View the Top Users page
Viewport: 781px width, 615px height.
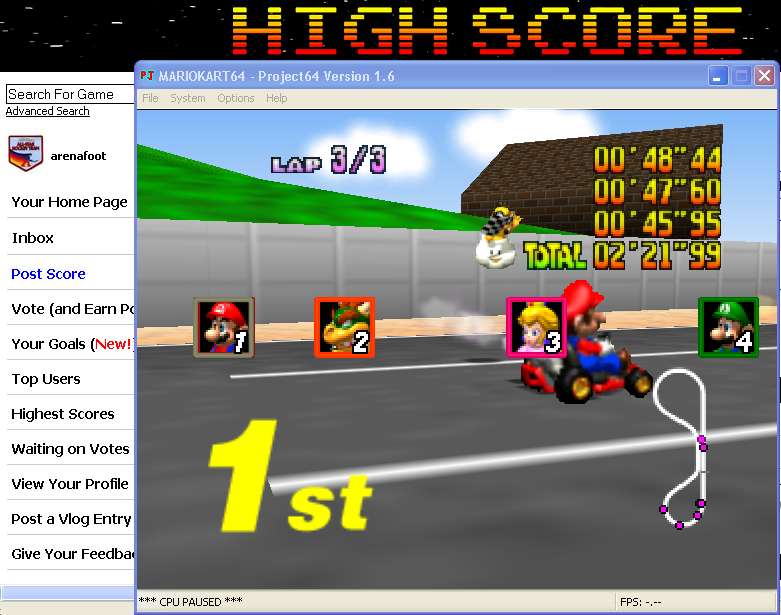coord(46,379)
